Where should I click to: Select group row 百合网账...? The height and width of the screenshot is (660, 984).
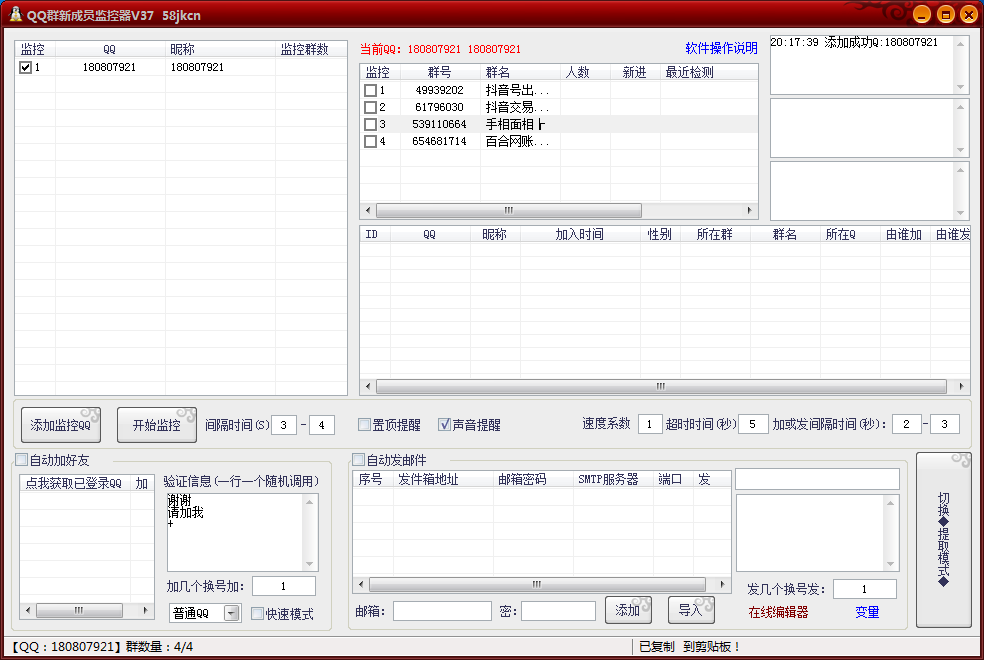[559, 141]
